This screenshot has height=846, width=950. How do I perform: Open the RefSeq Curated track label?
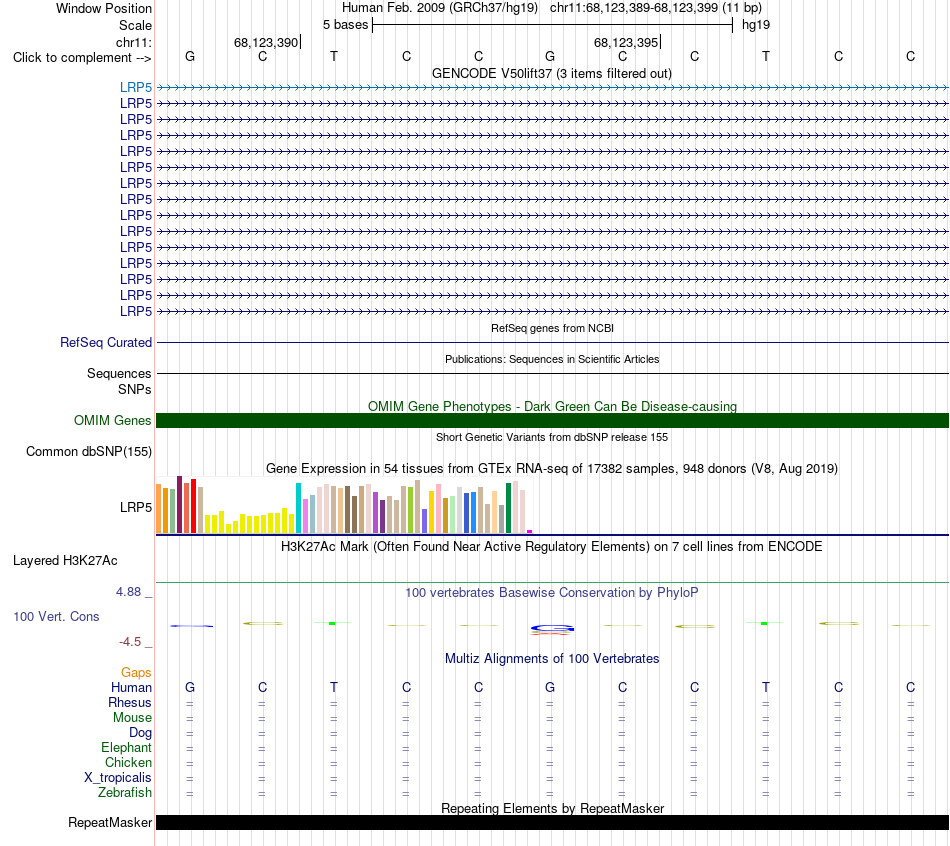[106, 342]
